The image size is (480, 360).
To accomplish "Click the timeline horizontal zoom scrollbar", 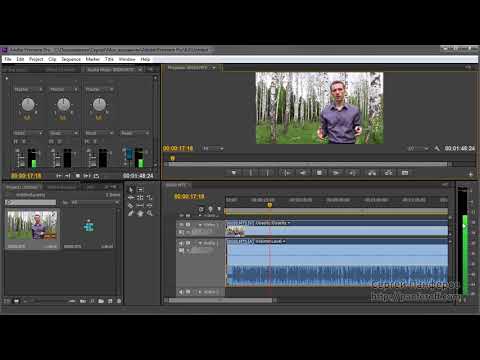I will [220, 300].
